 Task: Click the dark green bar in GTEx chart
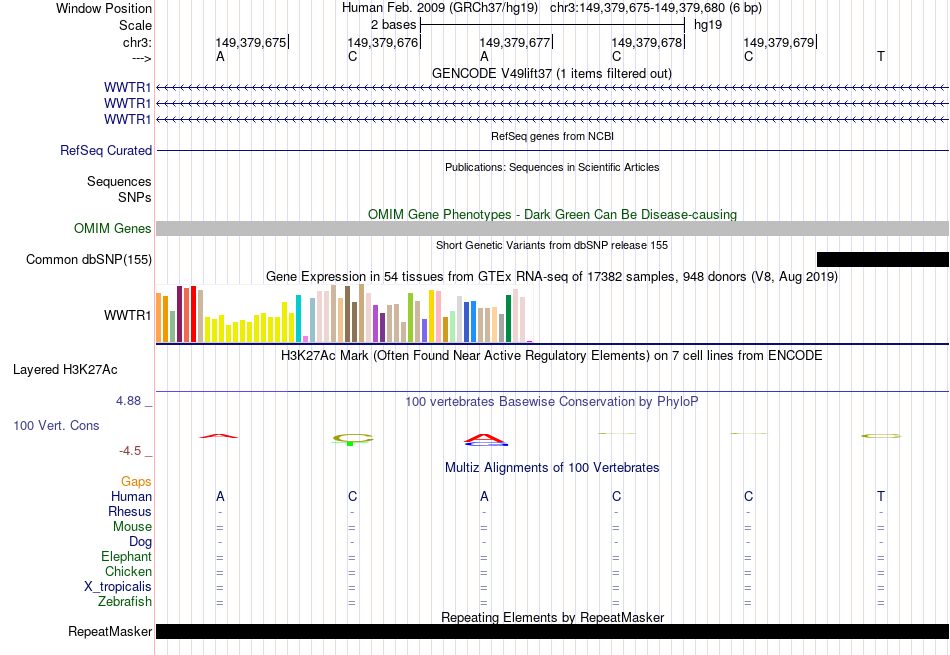pyautogui.click(x=508, y=319)
